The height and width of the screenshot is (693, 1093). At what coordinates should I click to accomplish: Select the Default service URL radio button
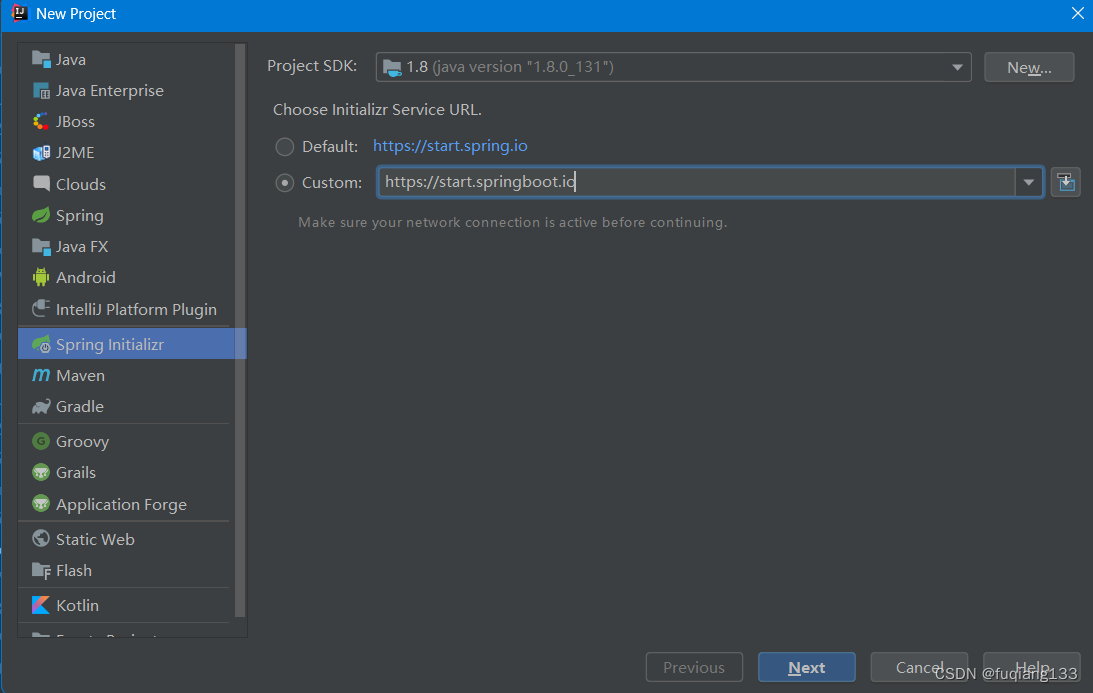click(x=284, y=146)
